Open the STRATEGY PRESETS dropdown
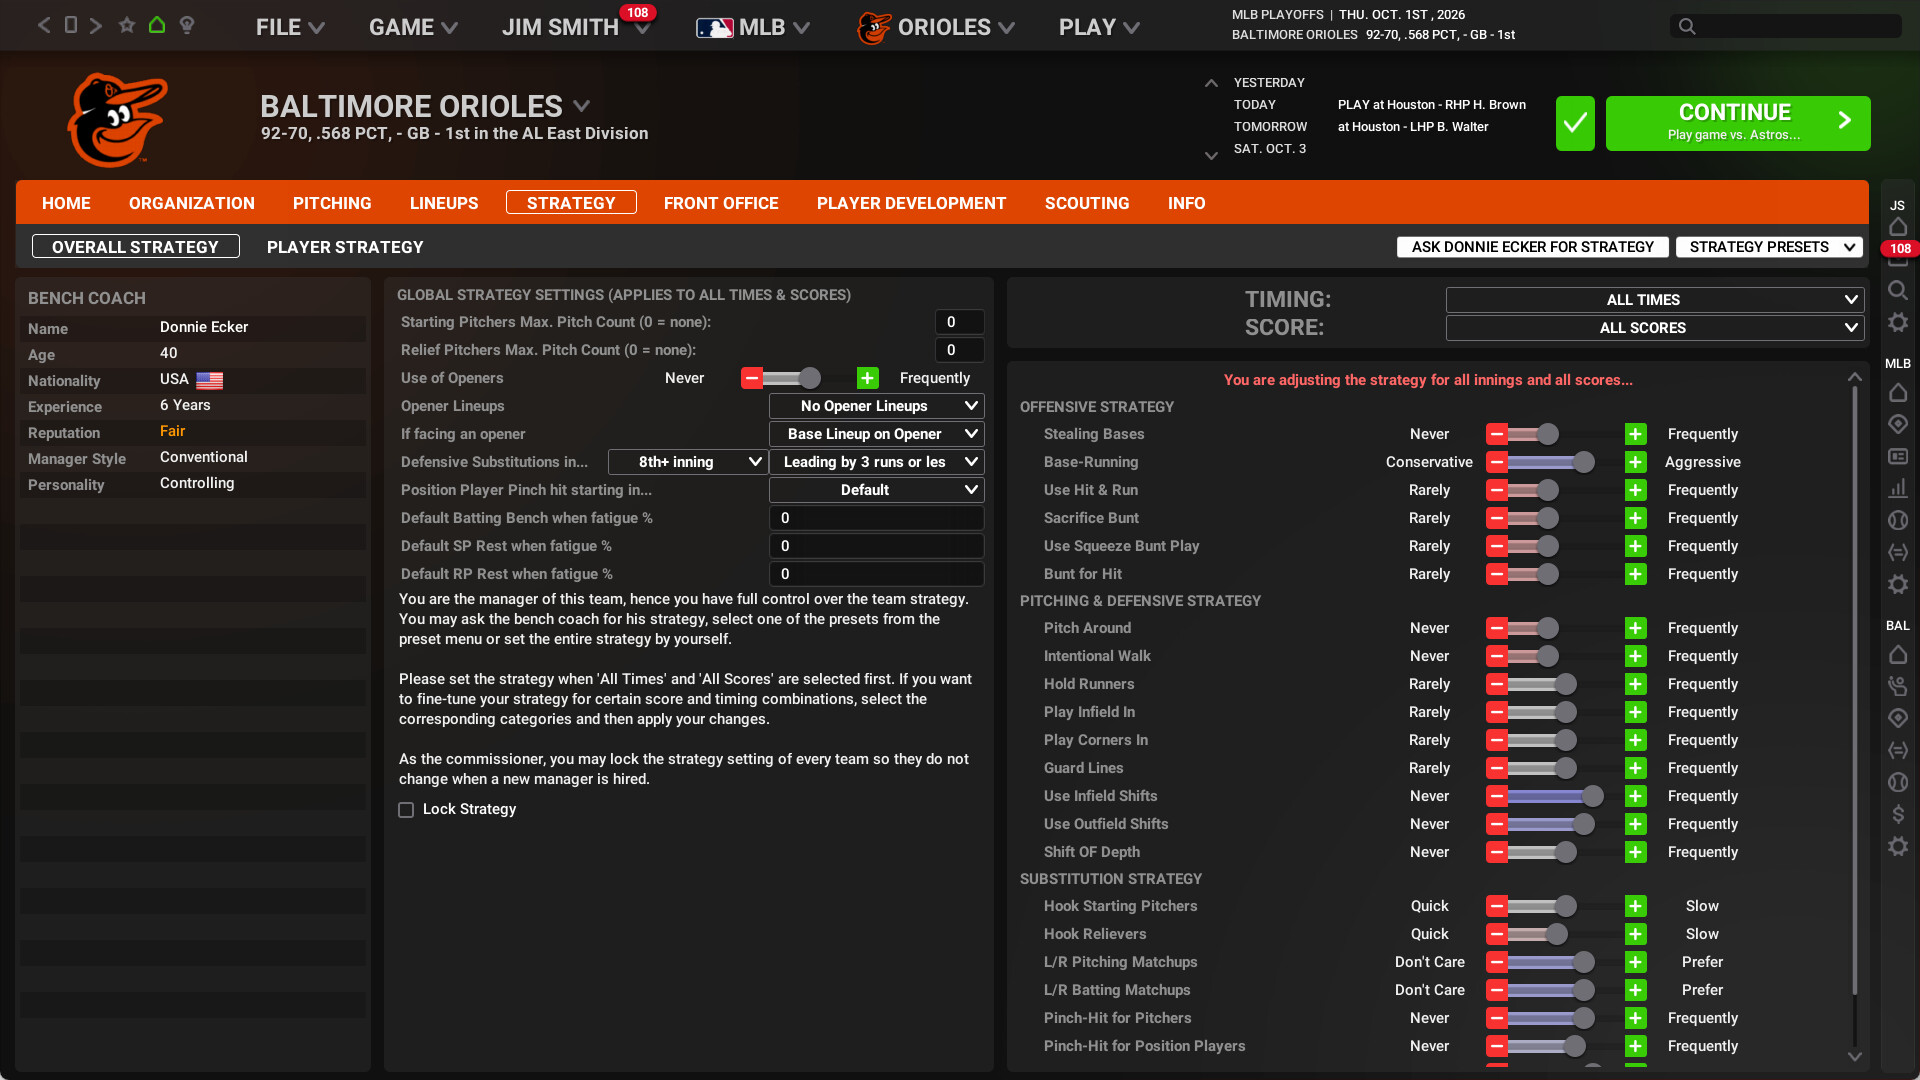The height and width of the screenshot is (1080, 1920). point(1768,246)
